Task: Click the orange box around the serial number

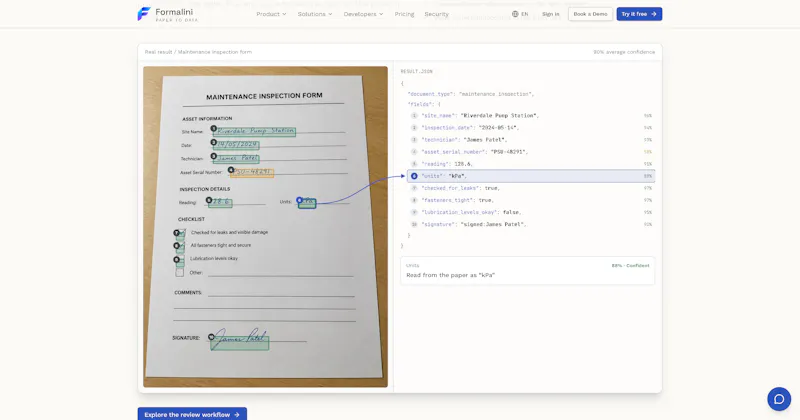Action: pyautogui.click(x=252, y=173)
